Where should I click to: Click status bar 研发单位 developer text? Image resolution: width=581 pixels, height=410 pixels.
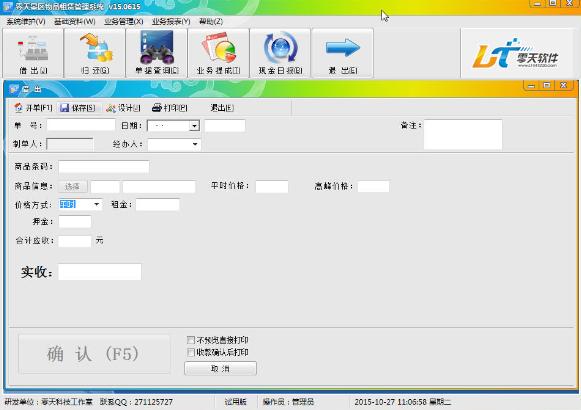pos(49,402)
